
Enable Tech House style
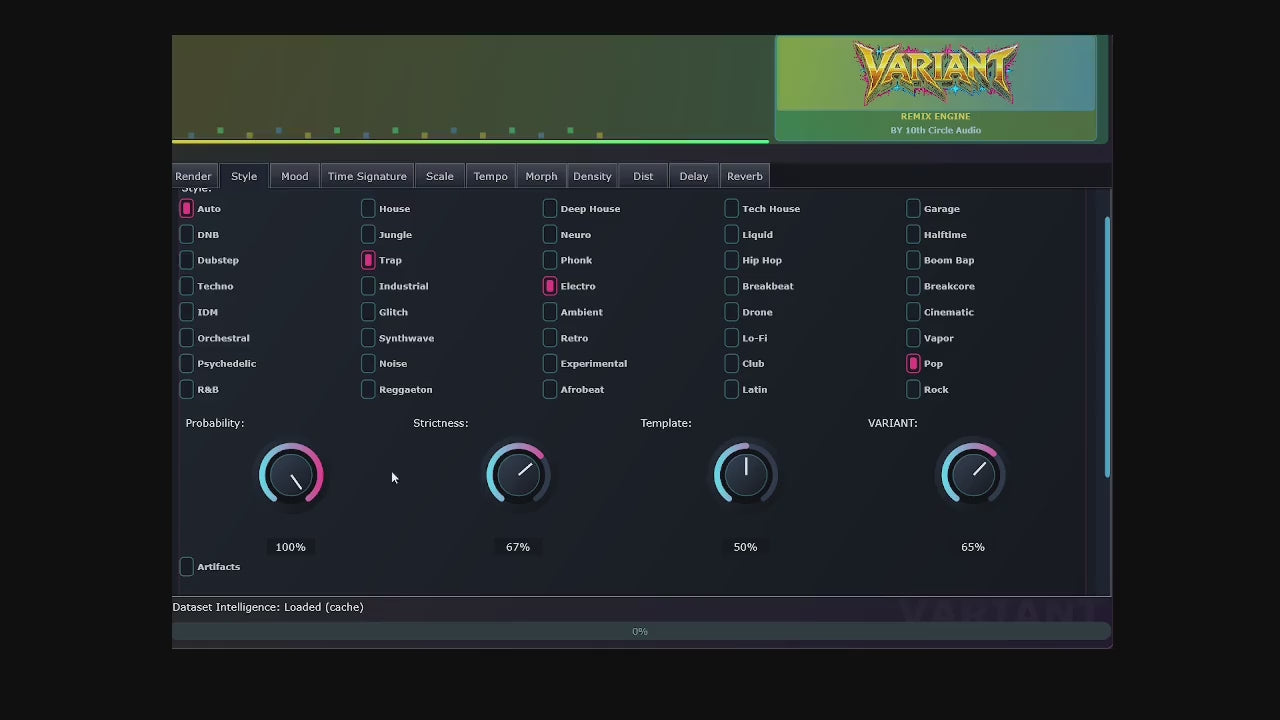pos(731,208)
